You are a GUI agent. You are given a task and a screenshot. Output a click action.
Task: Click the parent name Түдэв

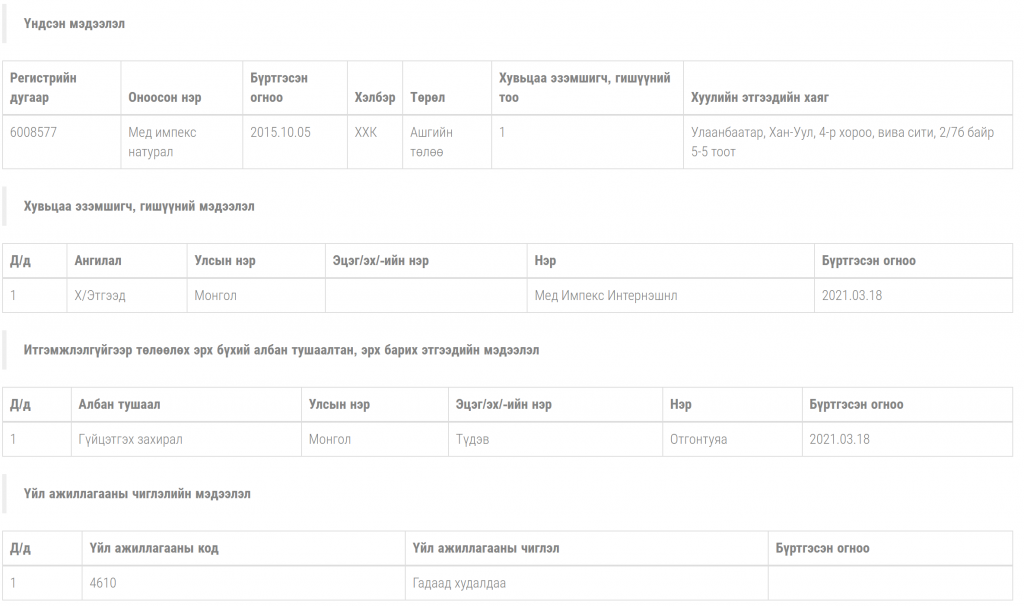(x=472, y=439)
